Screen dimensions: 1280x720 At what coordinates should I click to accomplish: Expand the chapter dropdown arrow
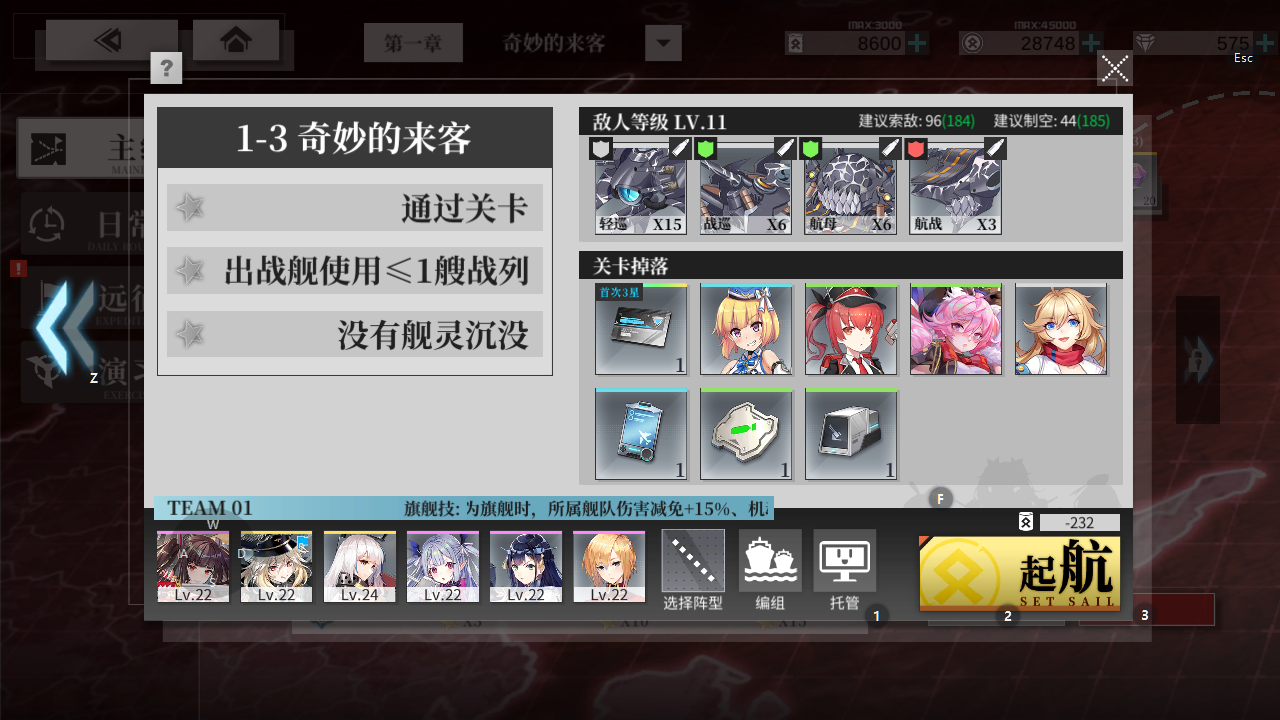(x=664, y=43)
